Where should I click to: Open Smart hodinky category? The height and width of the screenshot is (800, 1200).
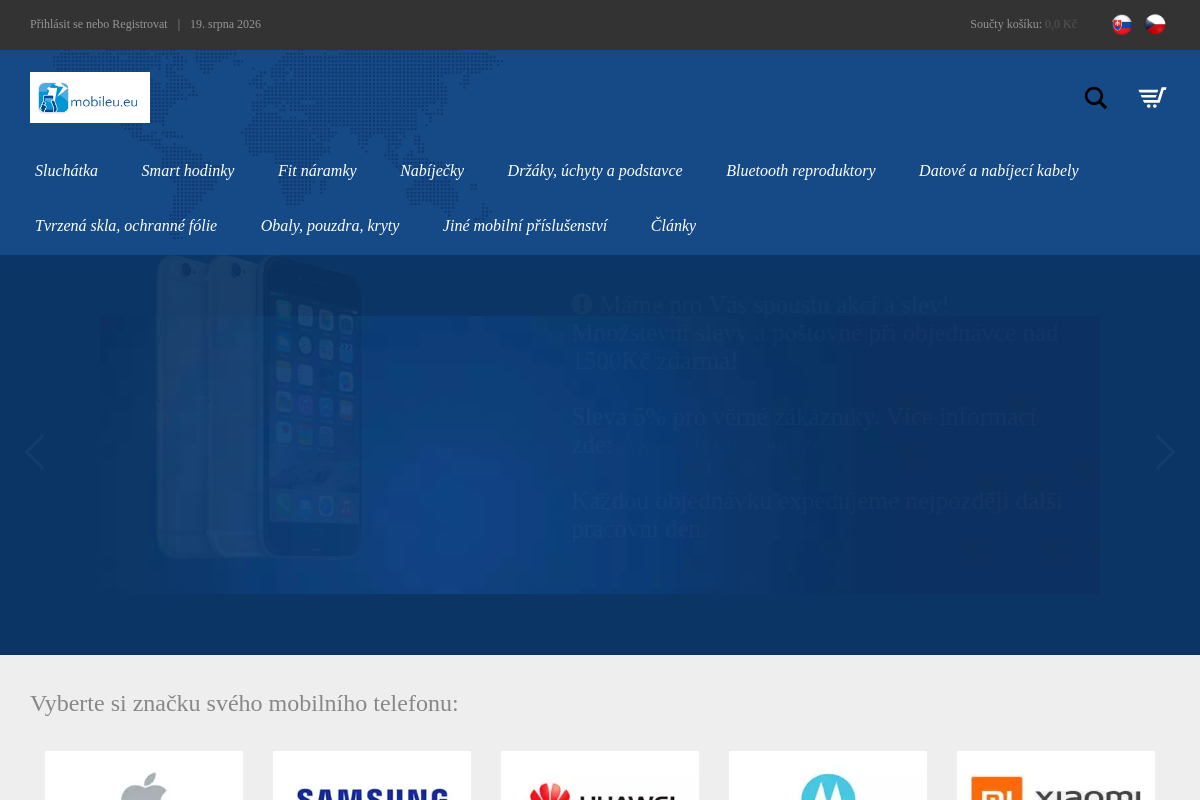click(x=188, y=171)
